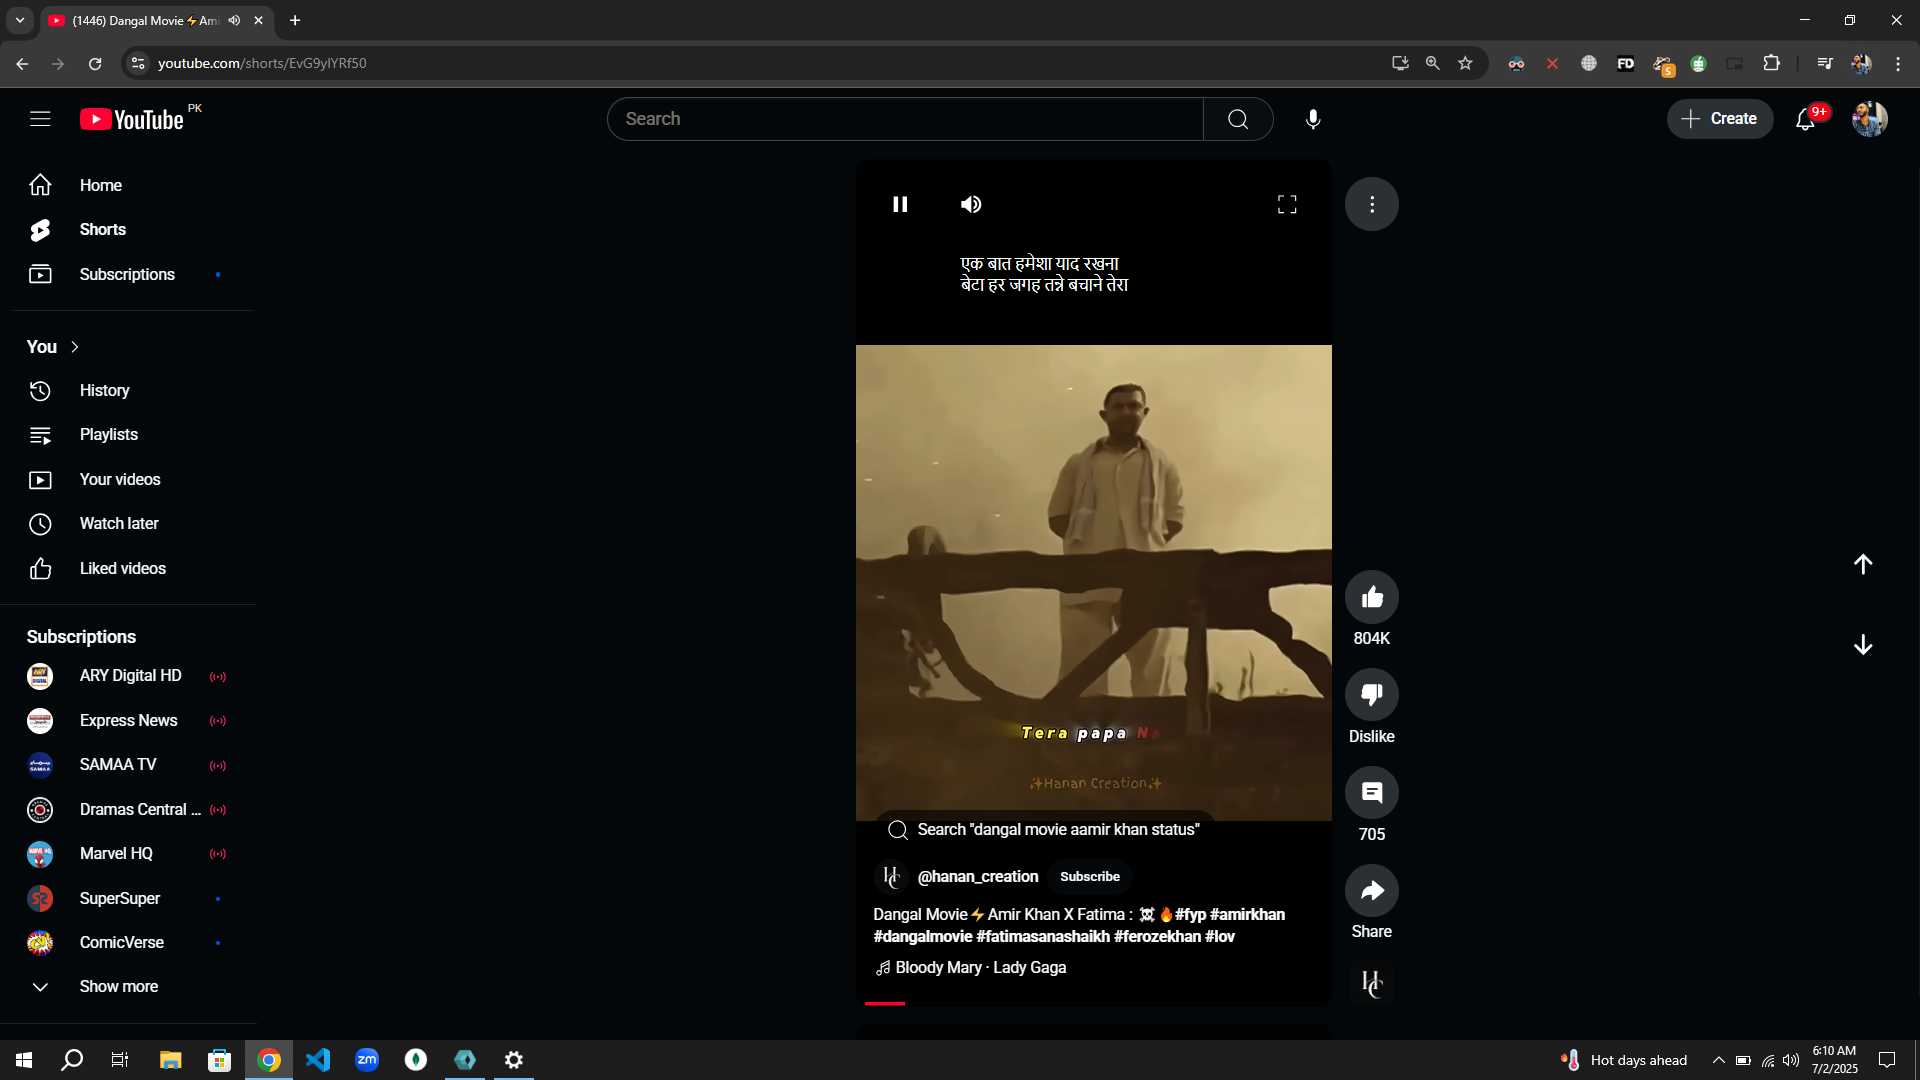The width and height of the screenshot is (1920, 1080).
Task: Search "dangal movie aamir khan status" suggestion
Action: point(1044,830)
